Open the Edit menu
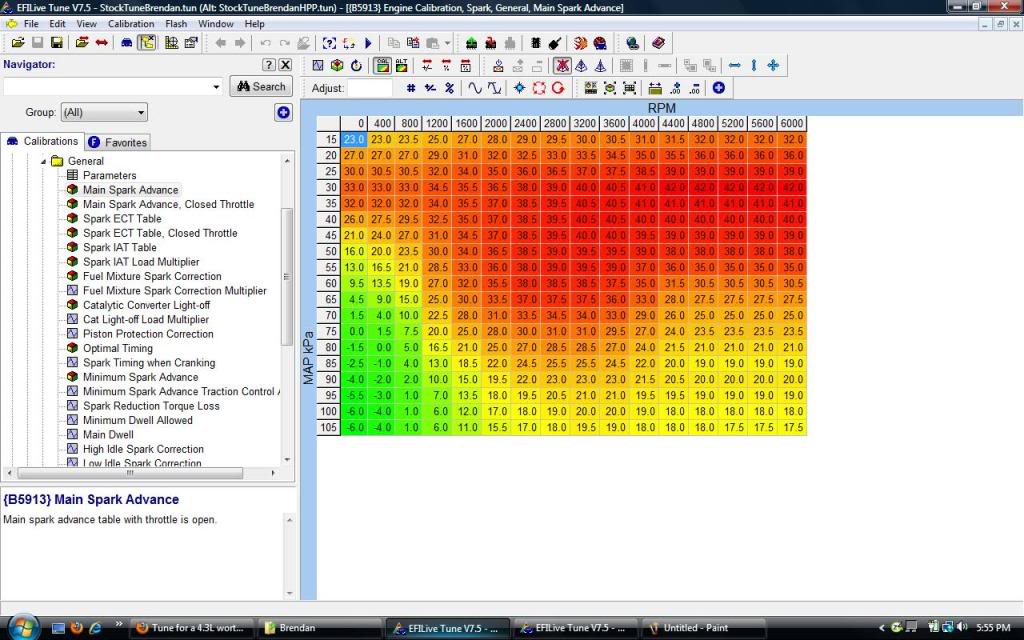This screenshot has width=1024, height=640. pyautogui.click(x=57, y=24)
